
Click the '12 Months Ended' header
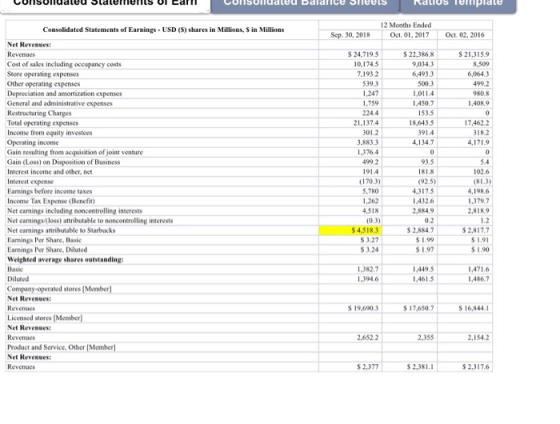(406, 25)
